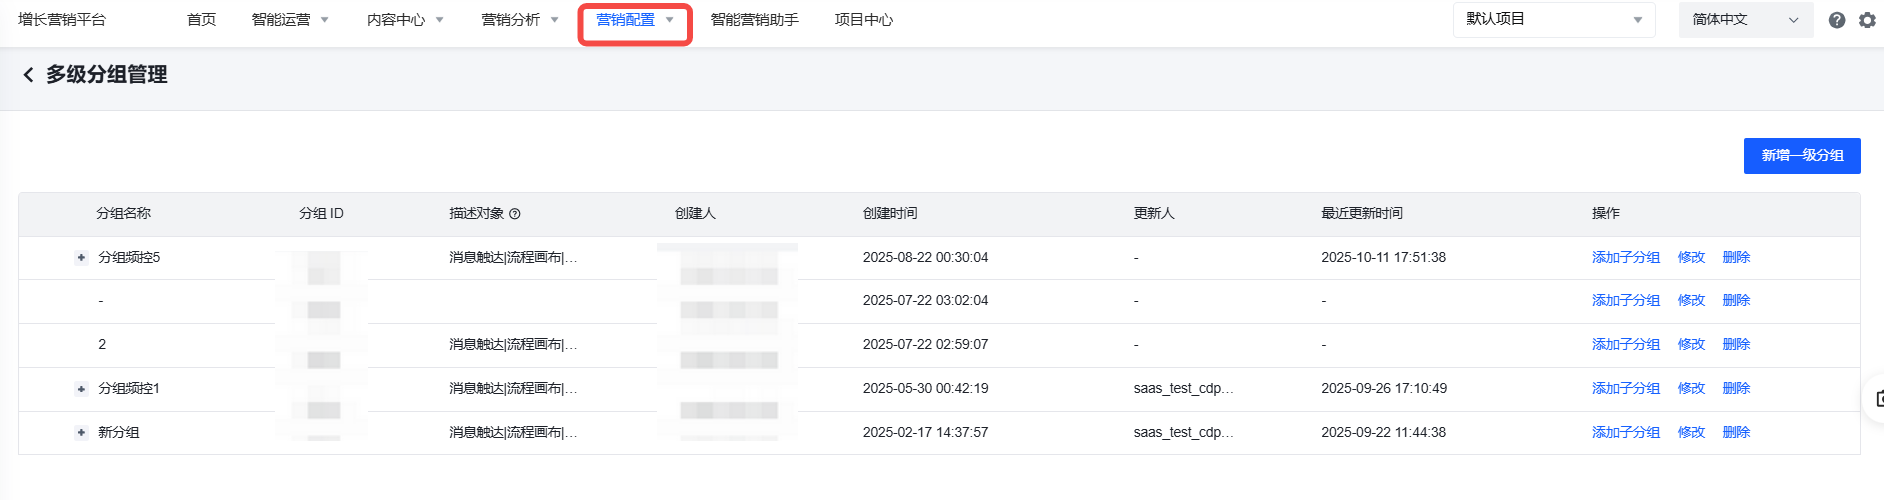This screenshot has height=500, width=1884.
Task: Click the floating icon at right edge
Action: [1877, 398]
